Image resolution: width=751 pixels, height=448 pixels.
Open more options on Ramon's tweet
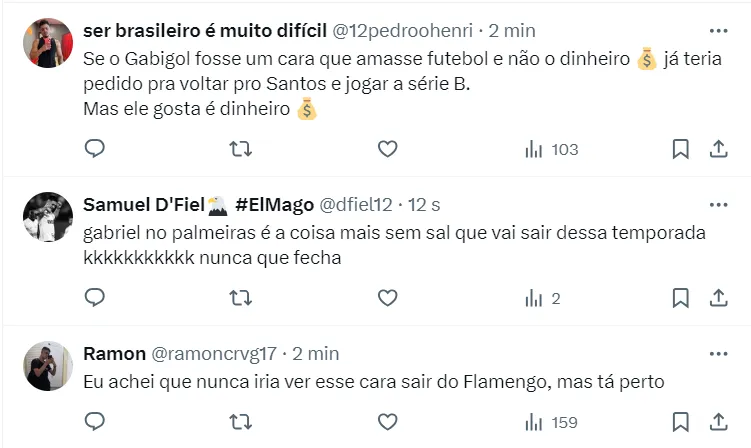[718, 353]
